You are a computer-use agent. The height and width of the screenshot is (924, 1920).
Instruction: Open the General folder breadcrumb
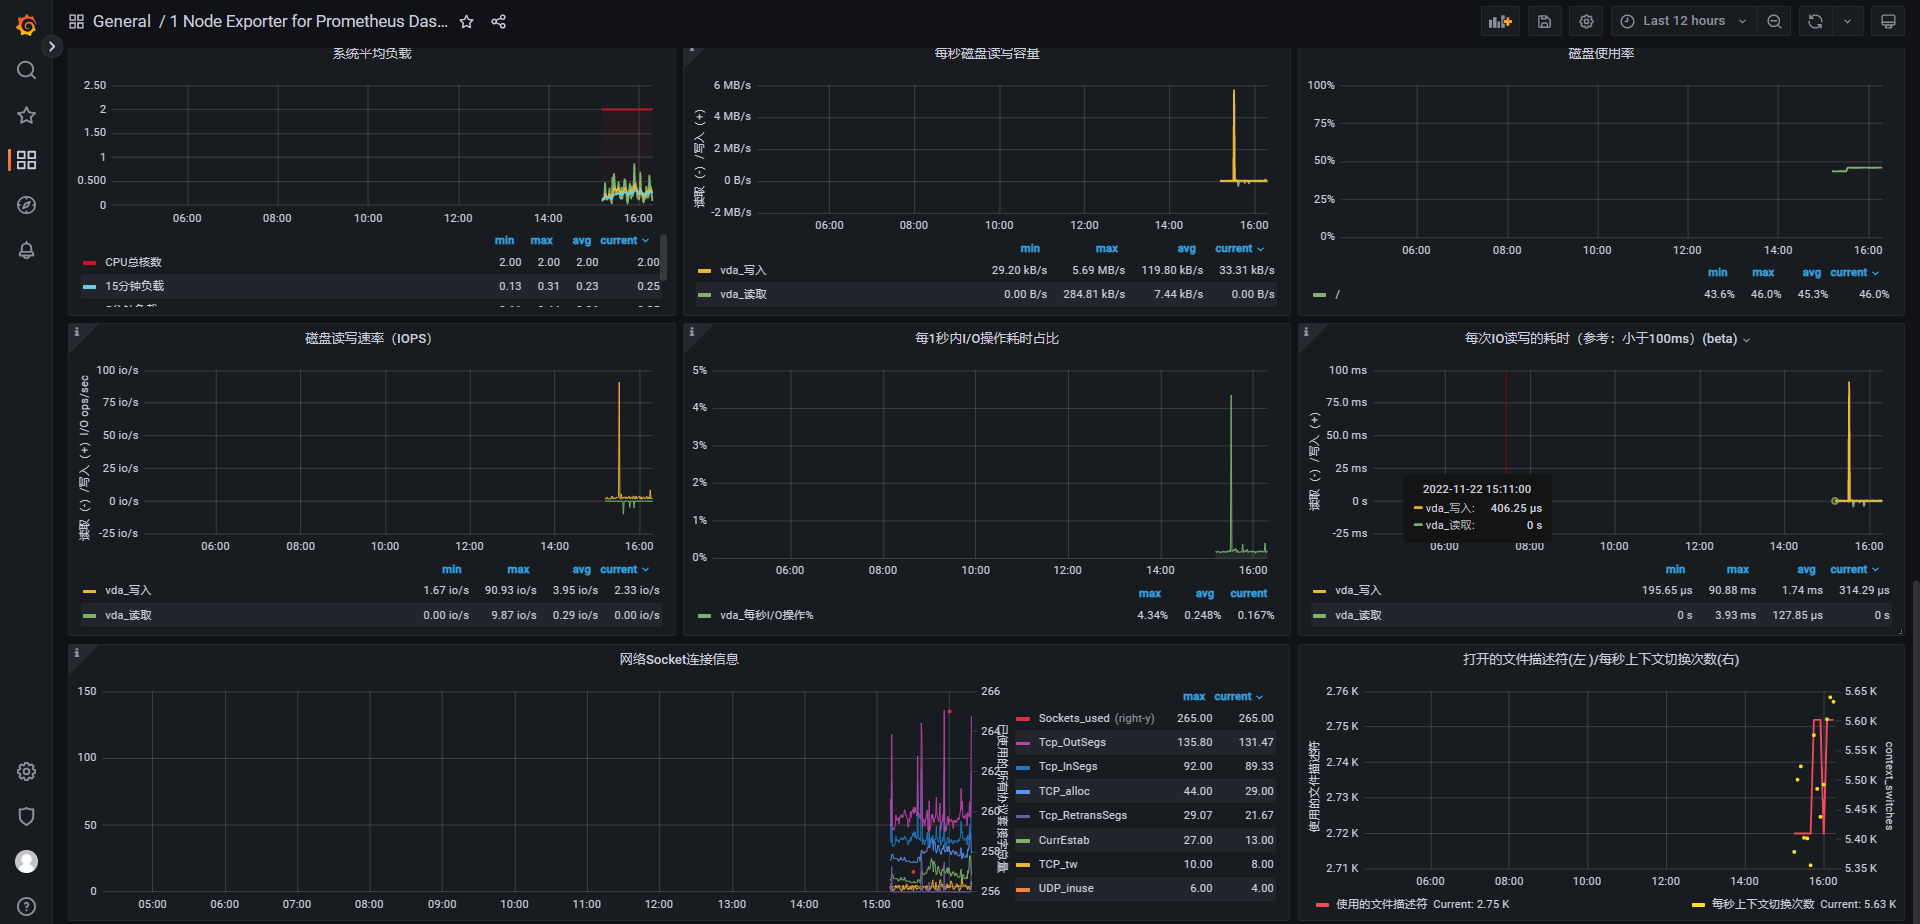121,21
